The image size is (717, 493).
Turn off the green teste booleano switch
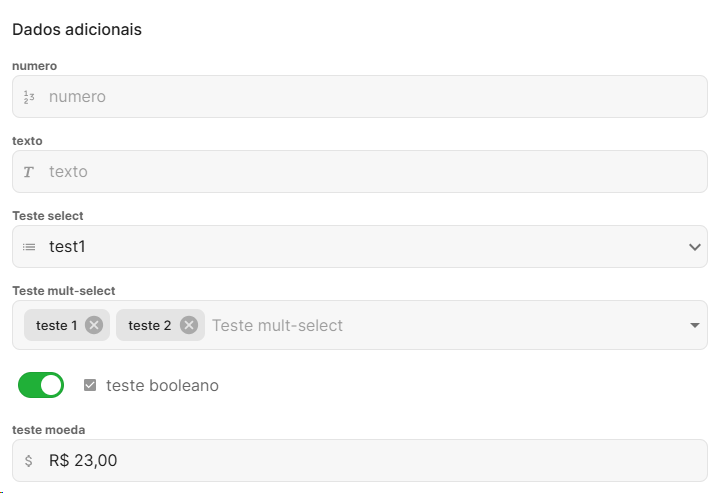click(x=41, y=385)
